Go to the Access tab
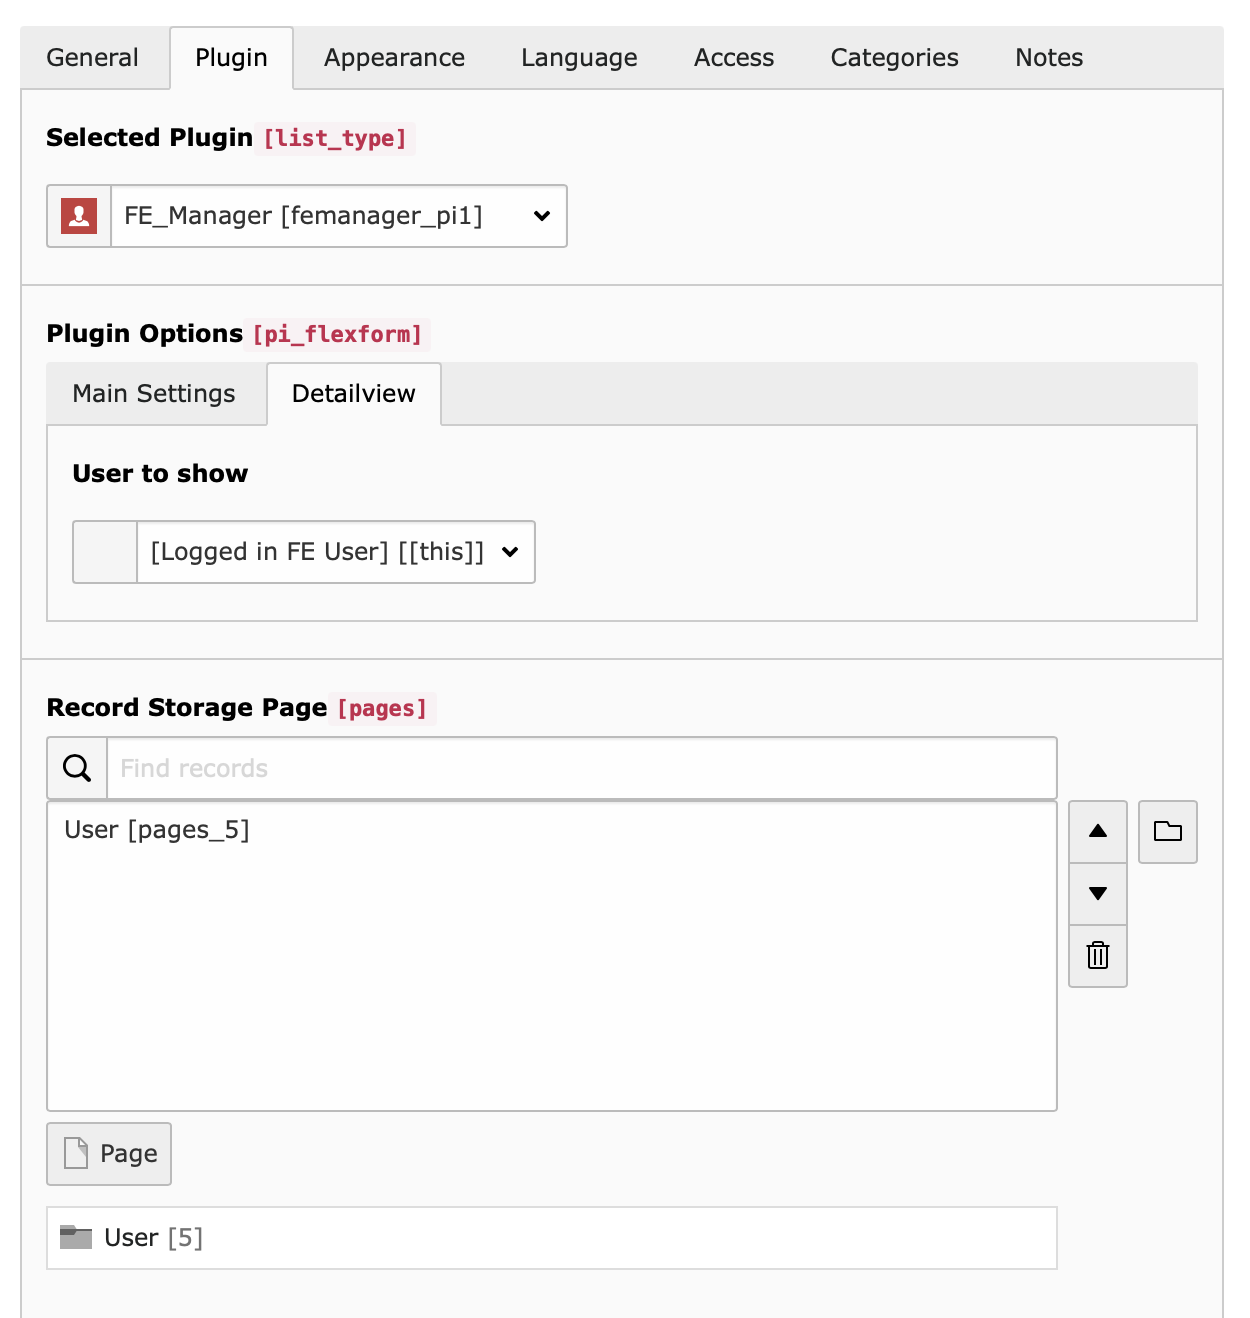 tap(734, 58)
